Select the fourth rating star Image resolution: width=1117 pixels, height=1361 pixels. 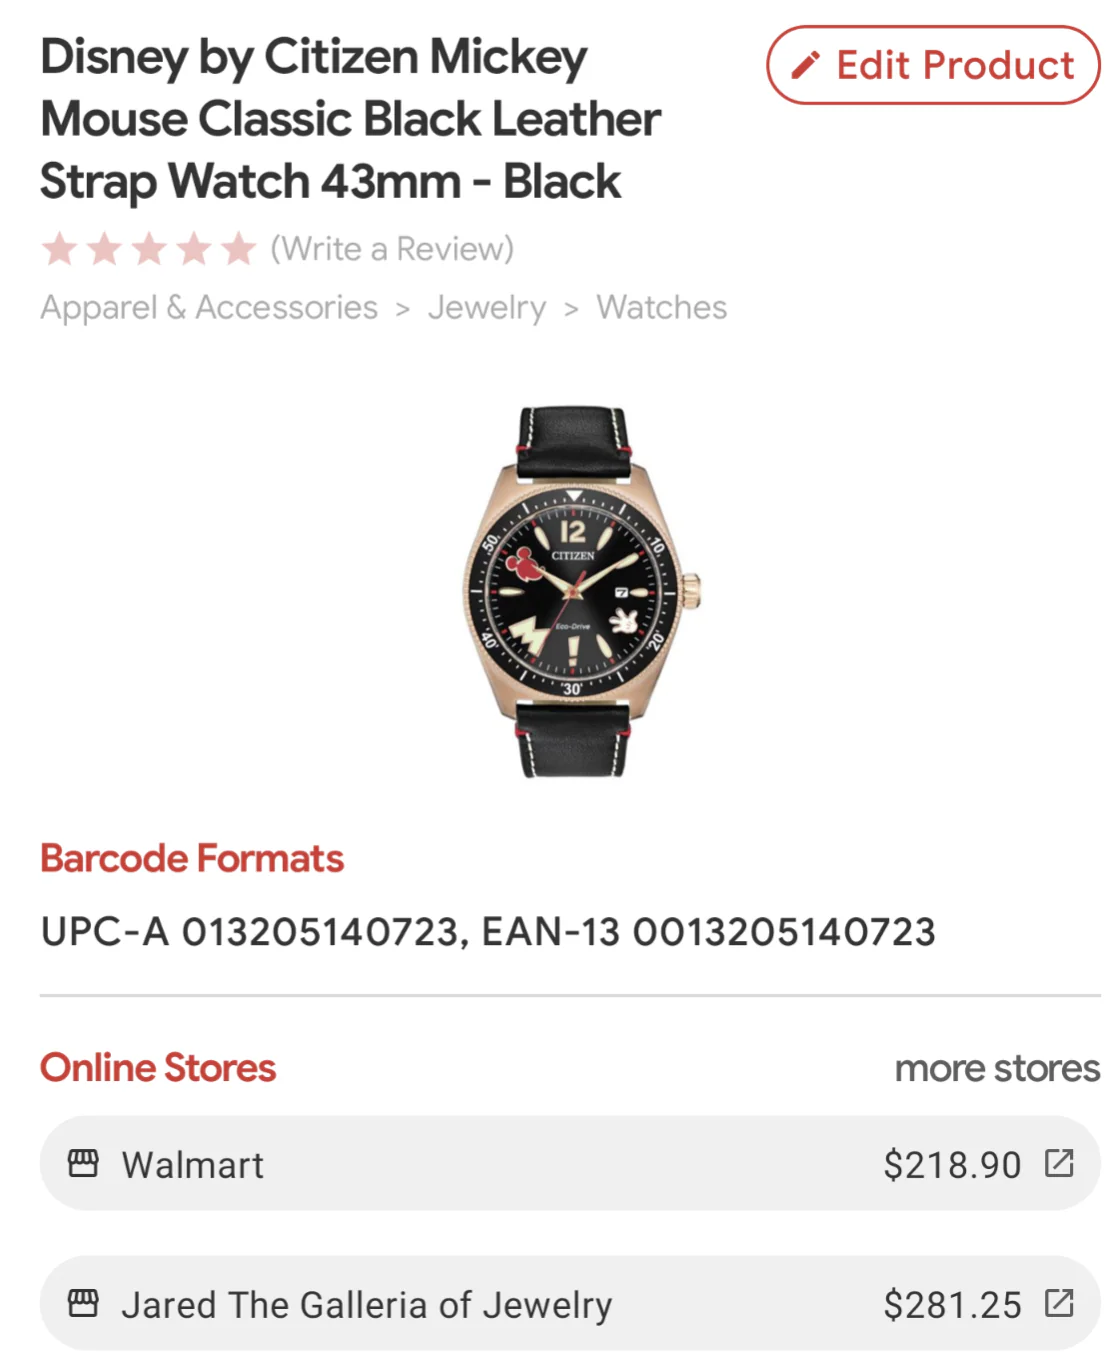194,249
